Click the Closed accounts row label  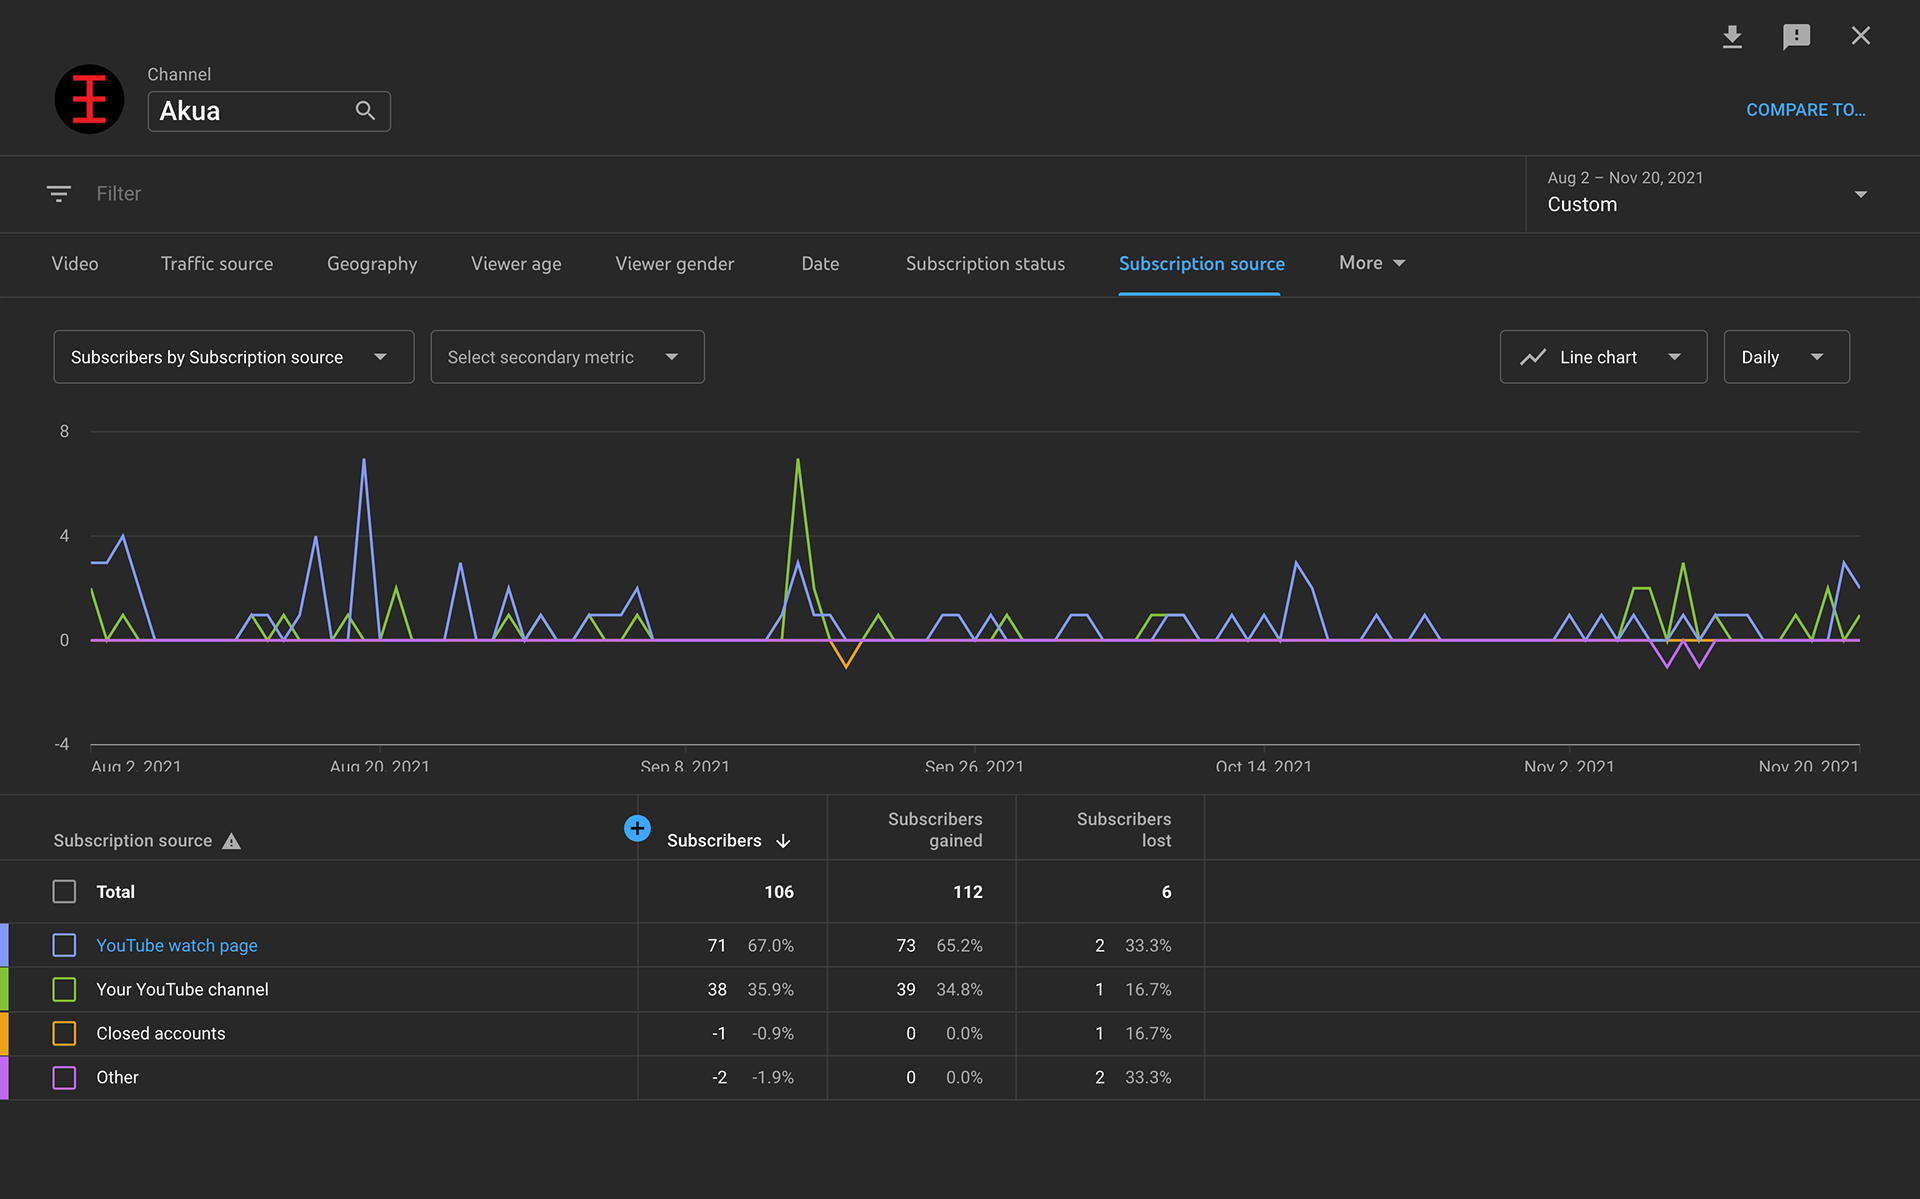161,1033
